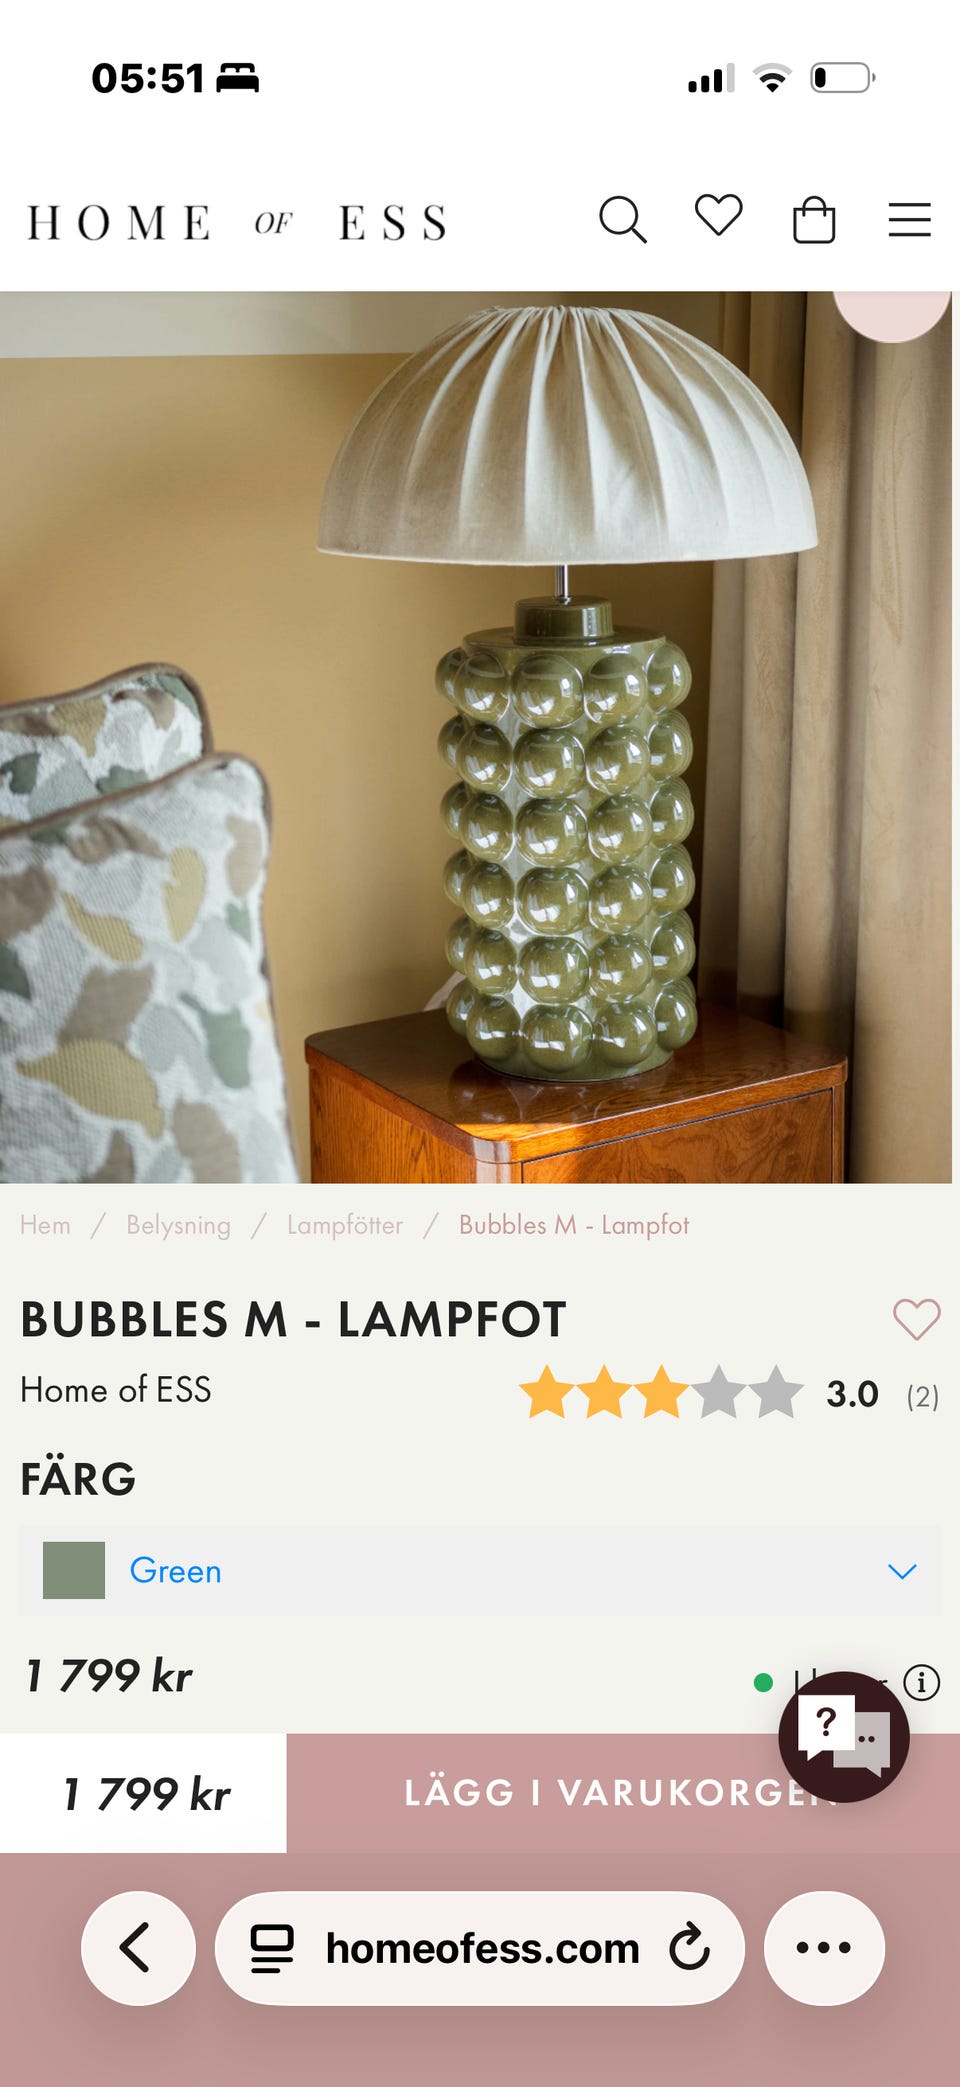Show stock info icon
This screenshot has width=960, height=2087.
[921, 1682]
